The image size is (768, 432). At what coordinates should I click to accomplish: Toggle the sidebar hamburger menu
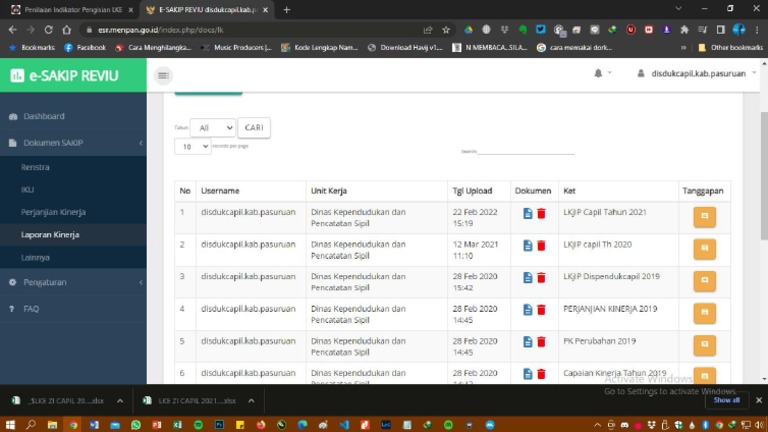pyautogui.click(x=164, y=75)
